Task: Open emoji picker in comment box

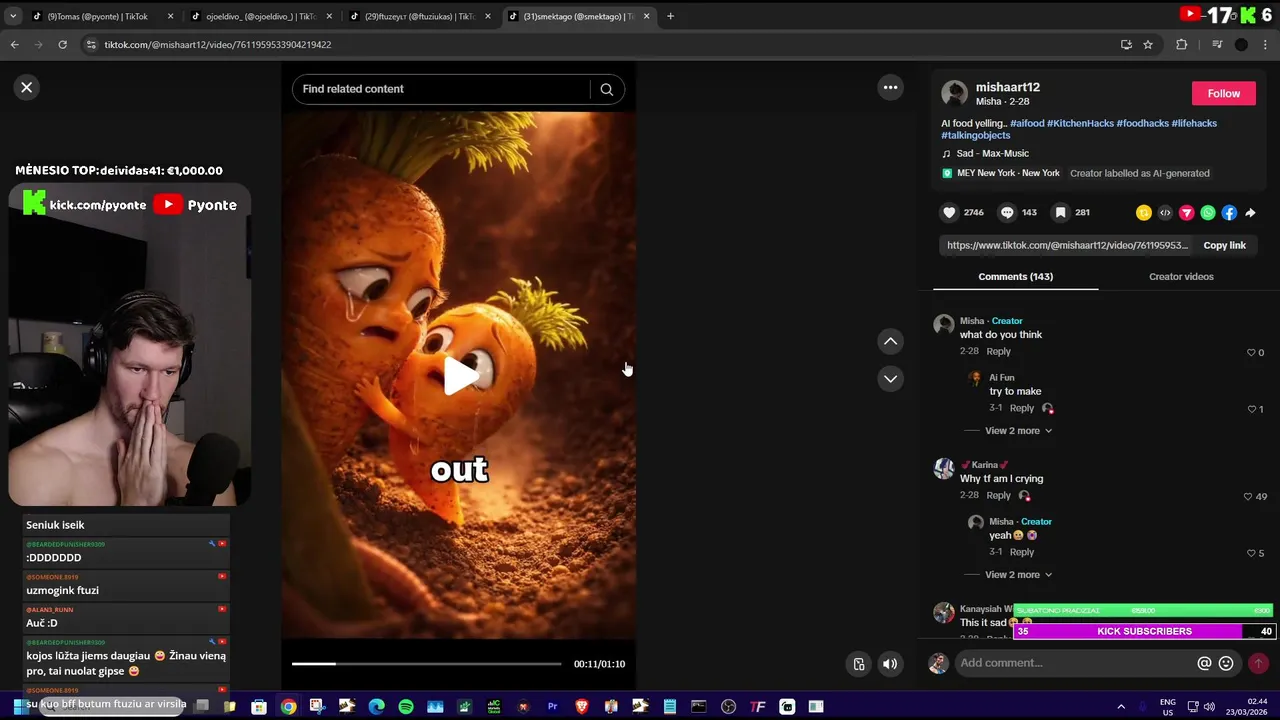Action: coord(1225,663)
